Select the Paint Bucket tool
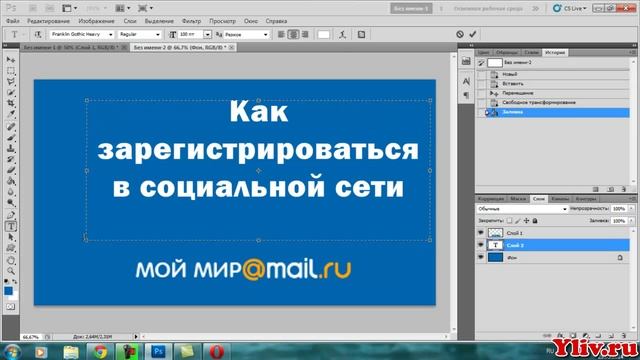Image resolution: width=640 pixels, height=360 pixels. coord(11,182)
